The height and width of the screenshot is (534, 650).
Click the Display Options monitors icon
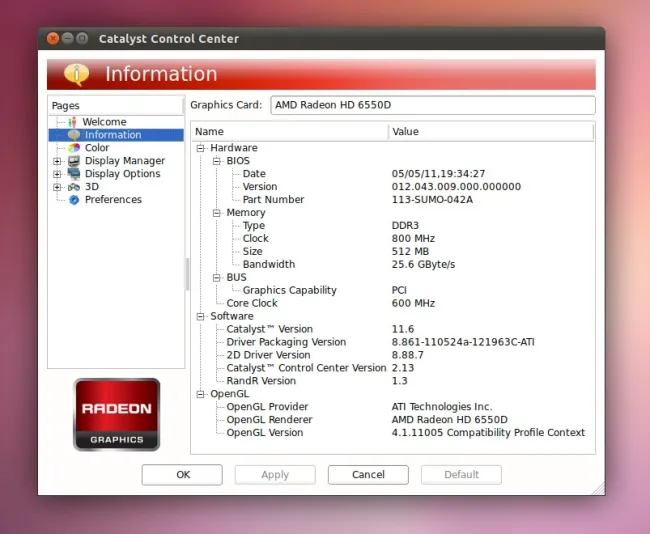pyautogui.click(x=74, y=173)
